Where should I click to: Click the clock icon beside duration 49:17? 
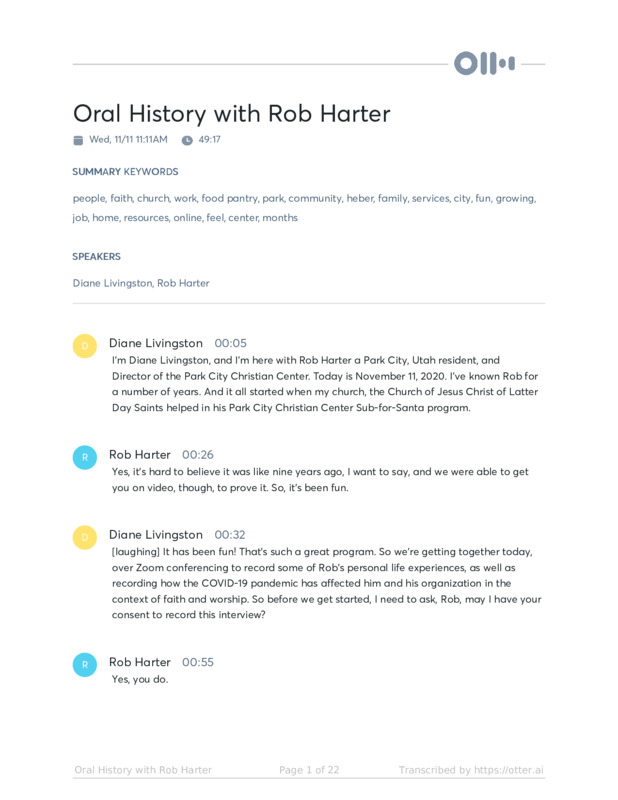click(187, 140)
